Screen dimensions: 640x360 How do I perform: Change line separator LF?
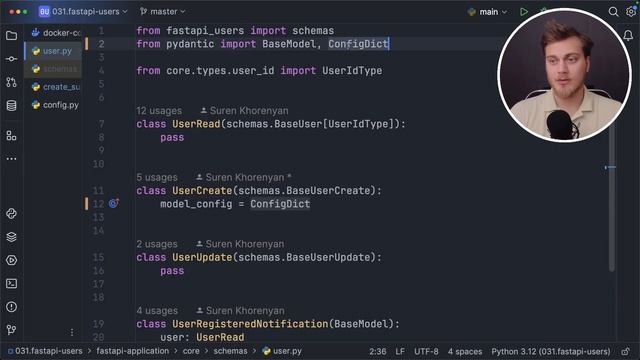click(x=400, y=351)
